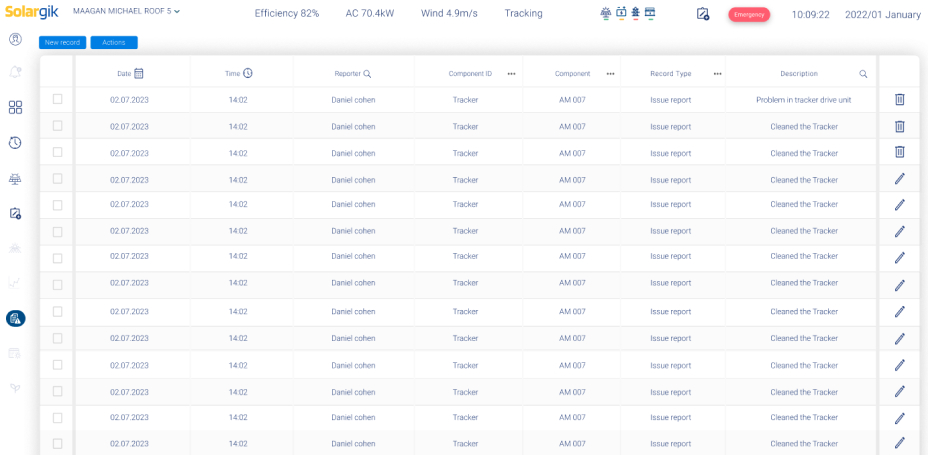Open the history clock icon in sidebar
Viewport: 928px width, 455px height.
[15, 143]
